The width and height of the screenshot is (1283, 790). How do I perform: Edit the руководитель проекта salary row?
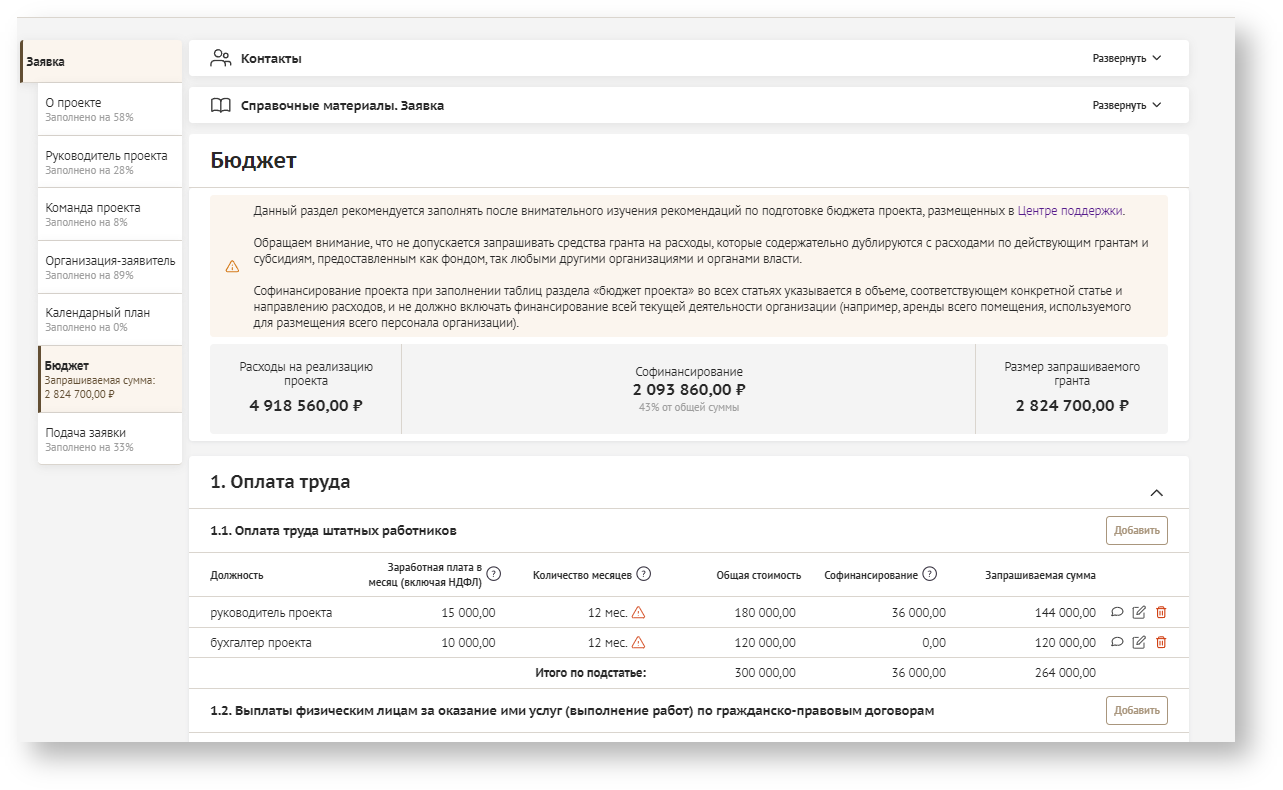click(x=1139, y=613)
